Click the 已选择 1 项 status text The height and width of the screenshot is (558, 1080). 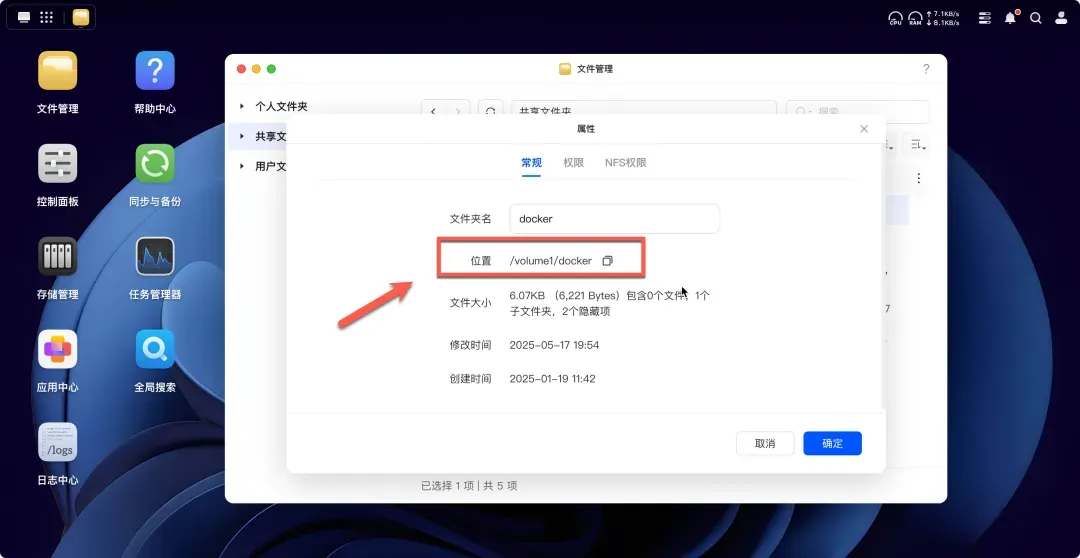(448, 486)
